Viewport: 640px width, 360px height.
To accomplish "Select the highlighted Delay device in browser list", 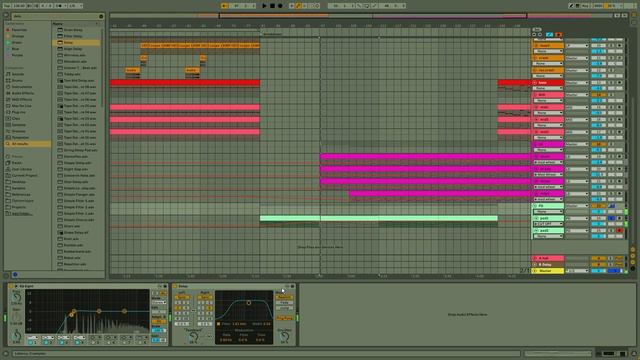I will [x=76, y=42].
